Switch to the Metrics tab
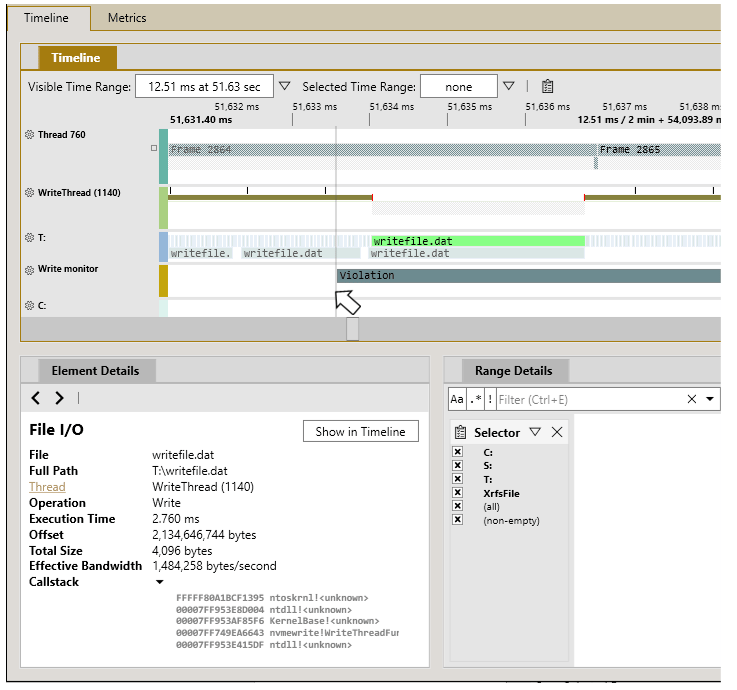Screen dimensions: 737x690 click(x=127, y=18)
